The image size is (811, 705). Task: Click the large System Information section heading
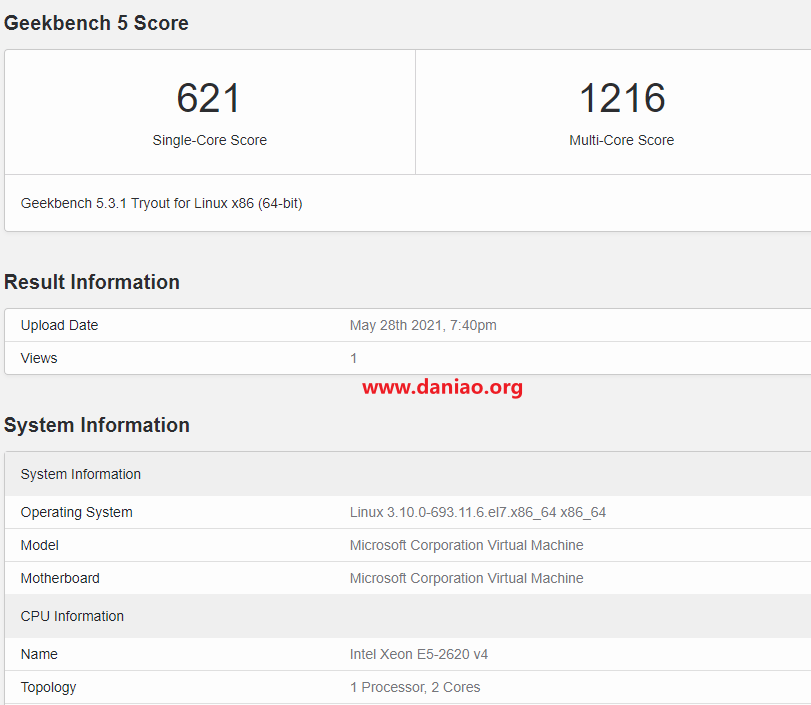pyautogui.click(x=97, y=425)
